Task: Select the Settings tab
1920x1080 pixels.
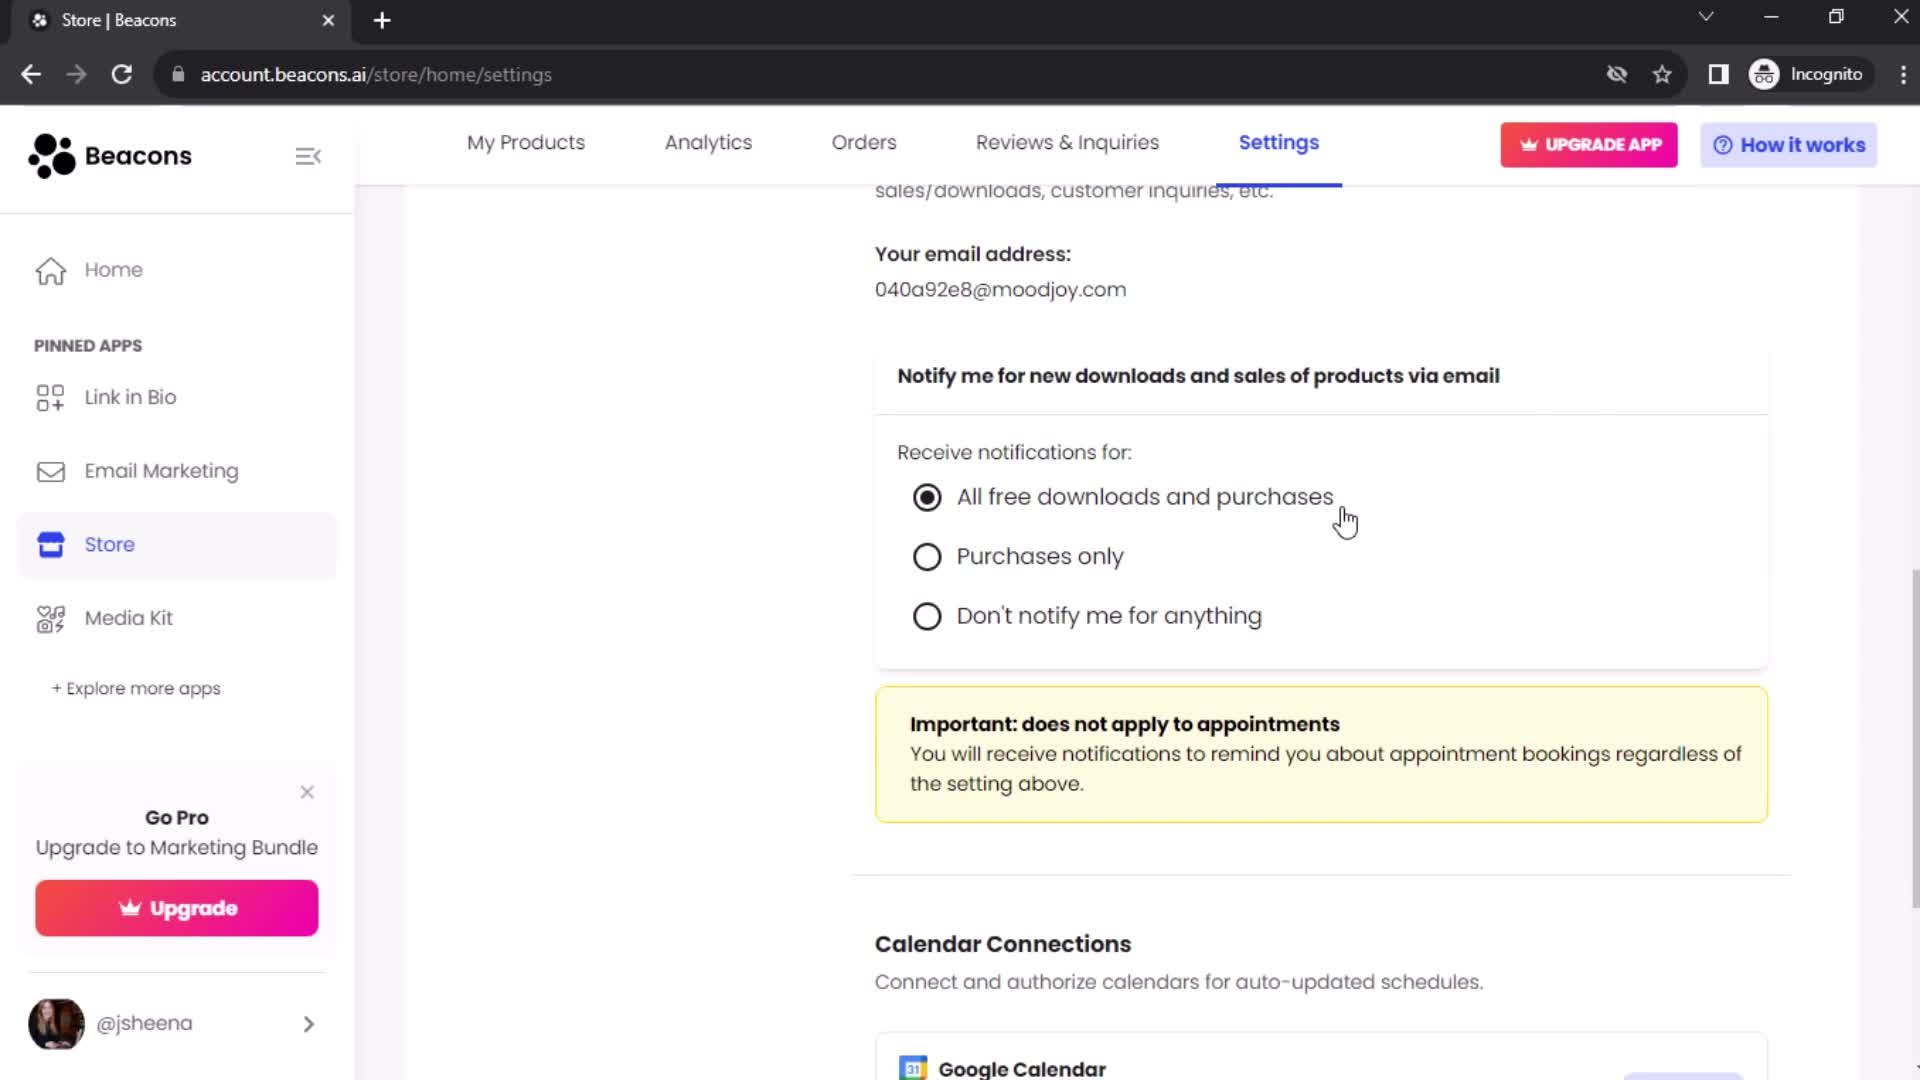Action: coord(1279,143)
